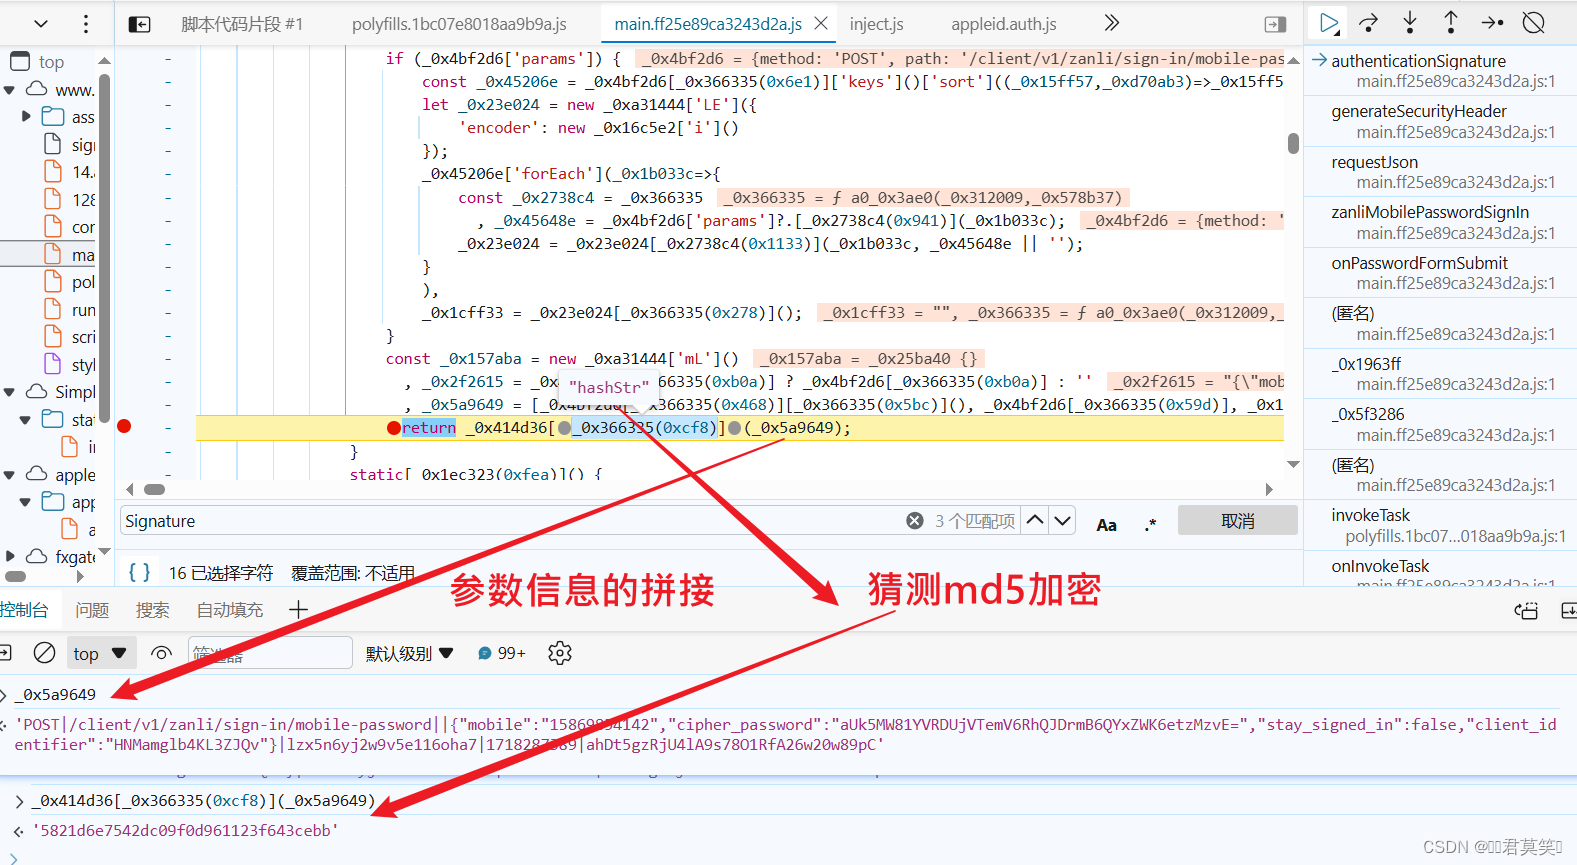
Task: Pretty print code with the braces icon
Action: 140,572
